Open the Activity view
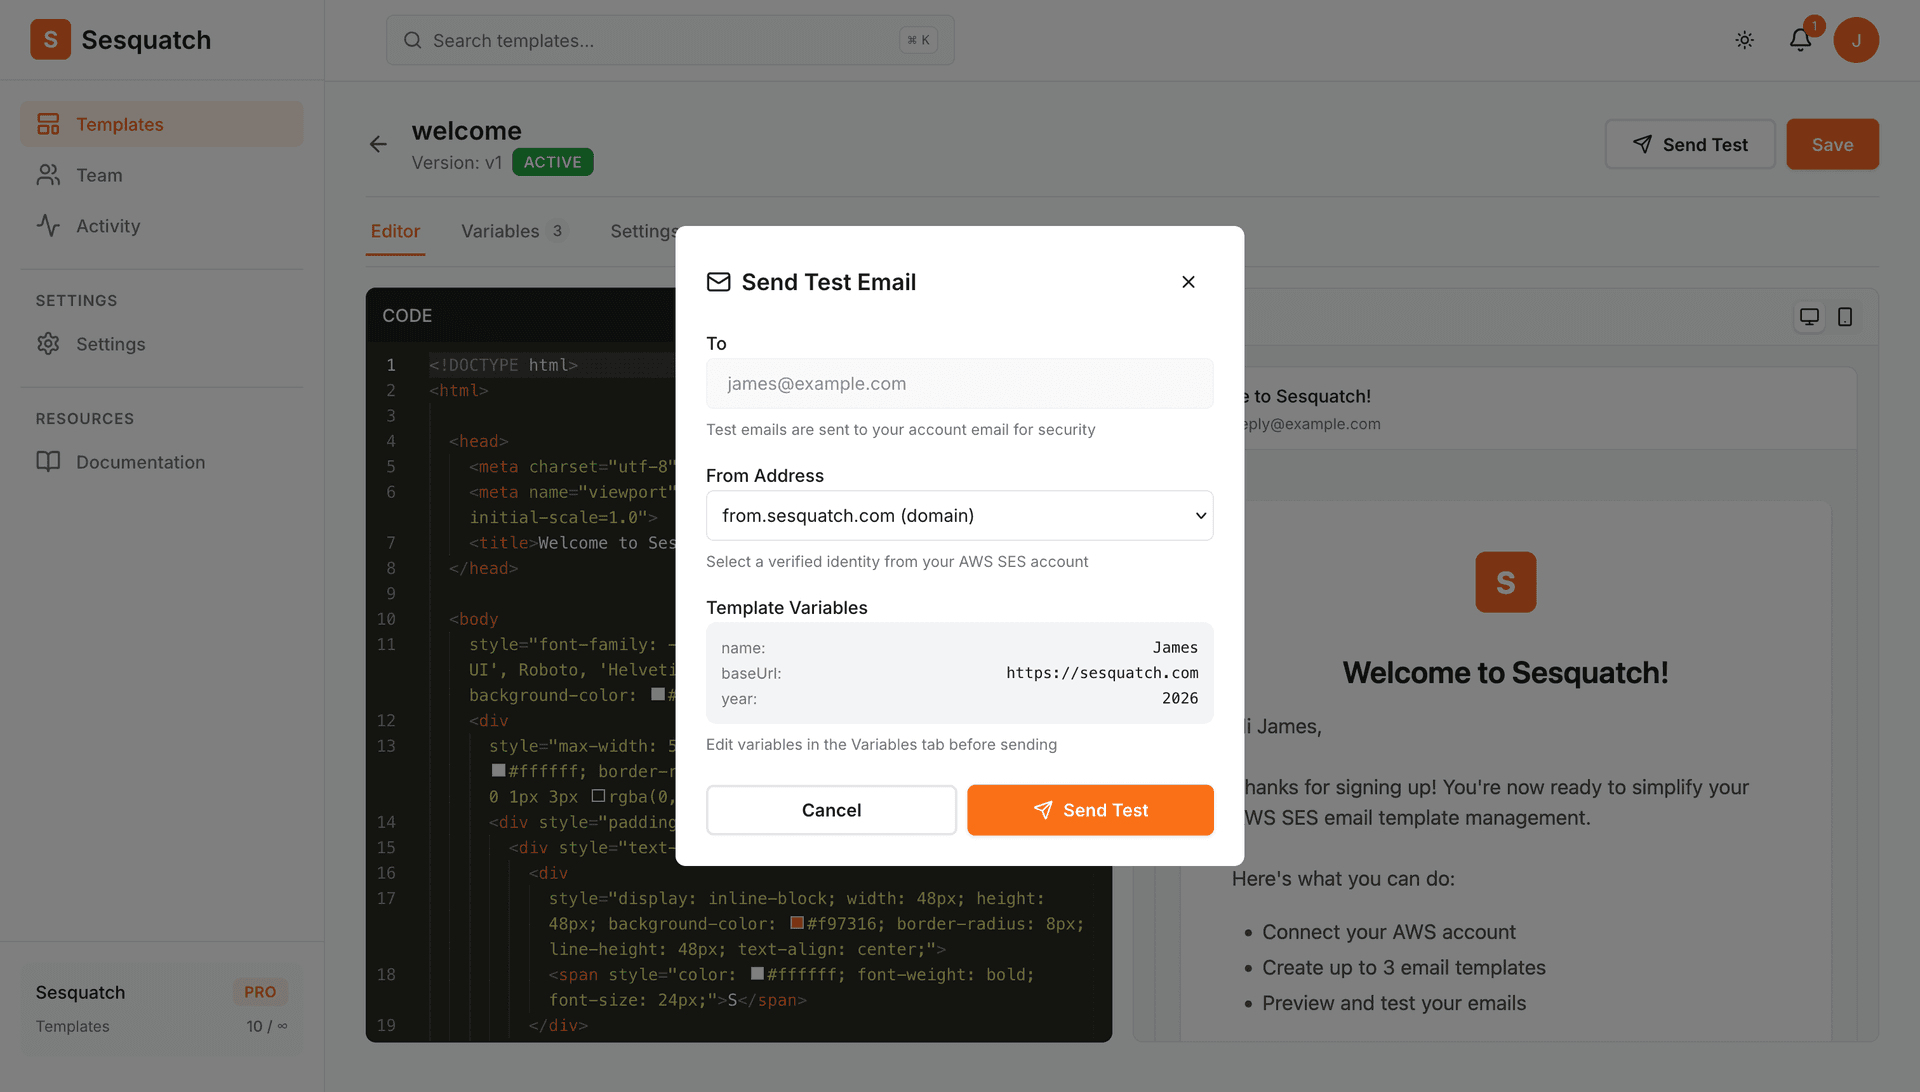 tap(108, 226)
